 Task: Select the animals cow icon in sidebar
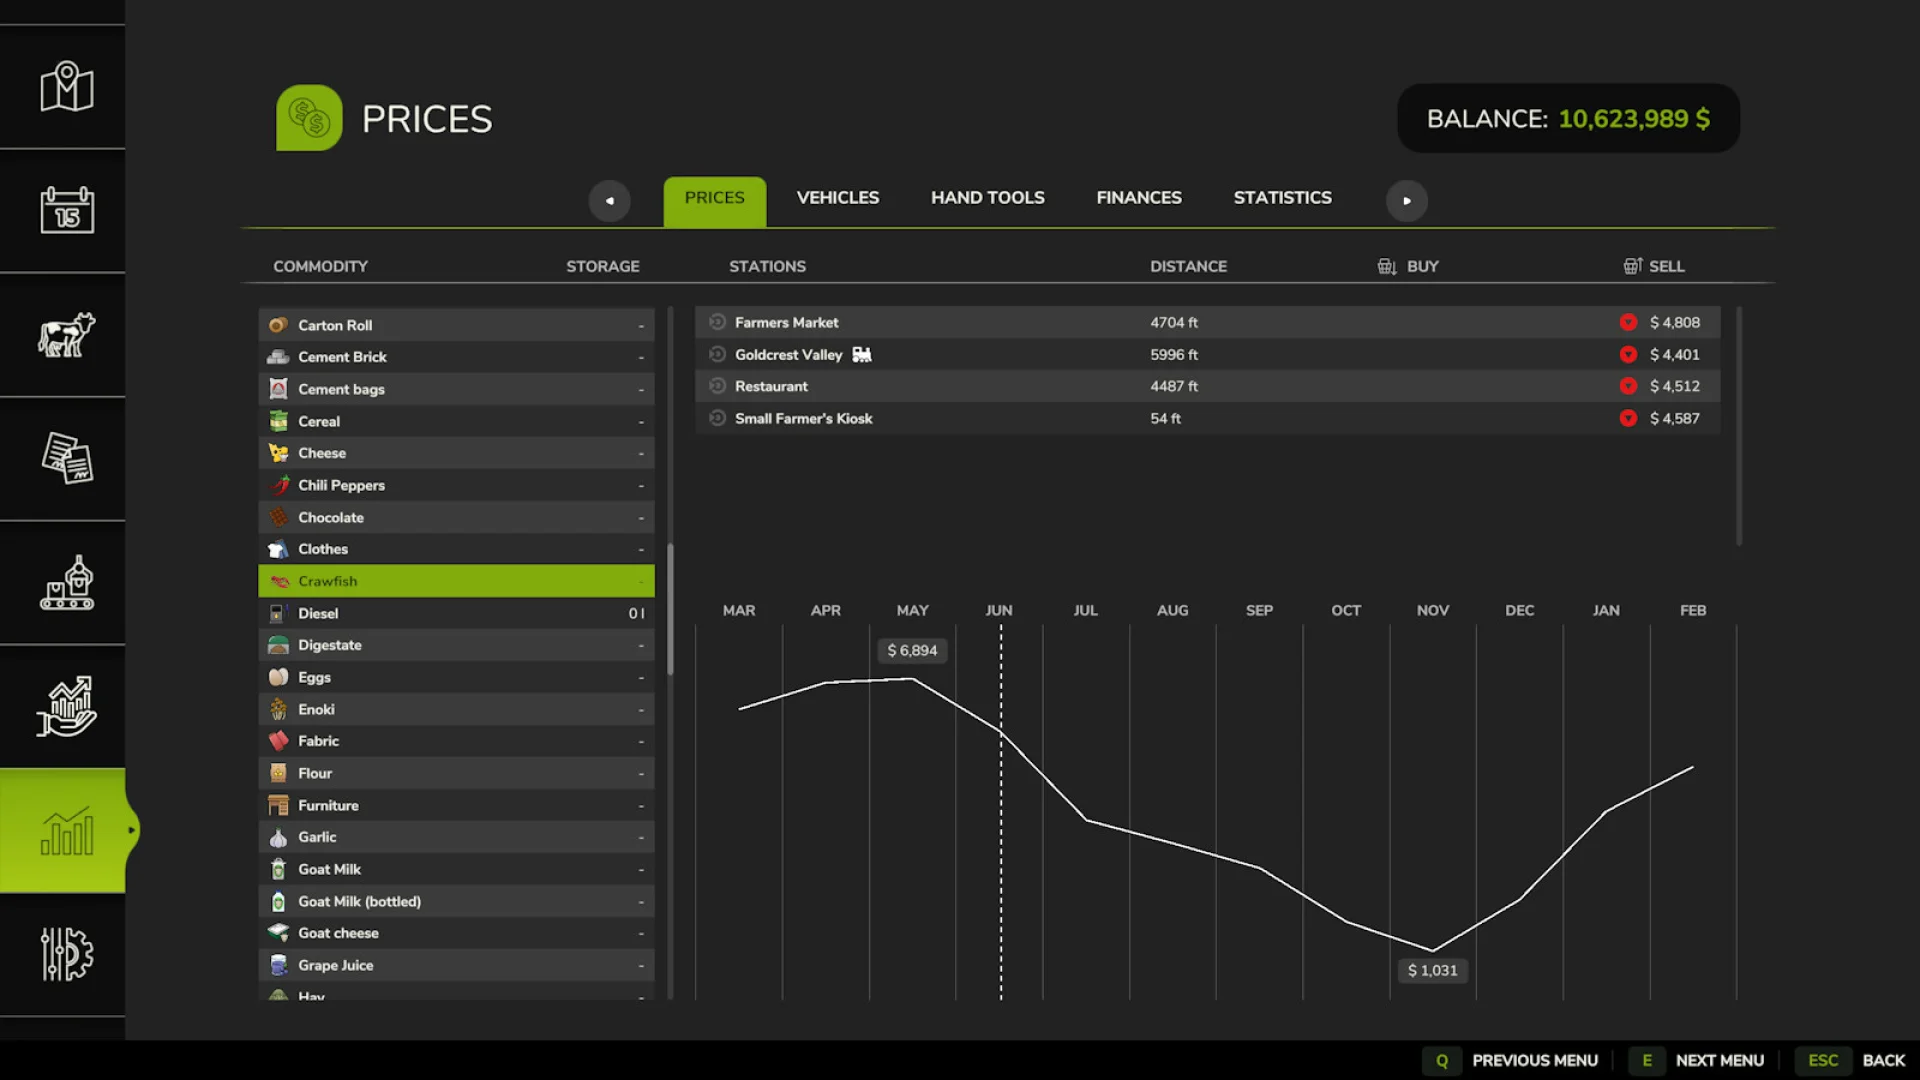[63, 337]
